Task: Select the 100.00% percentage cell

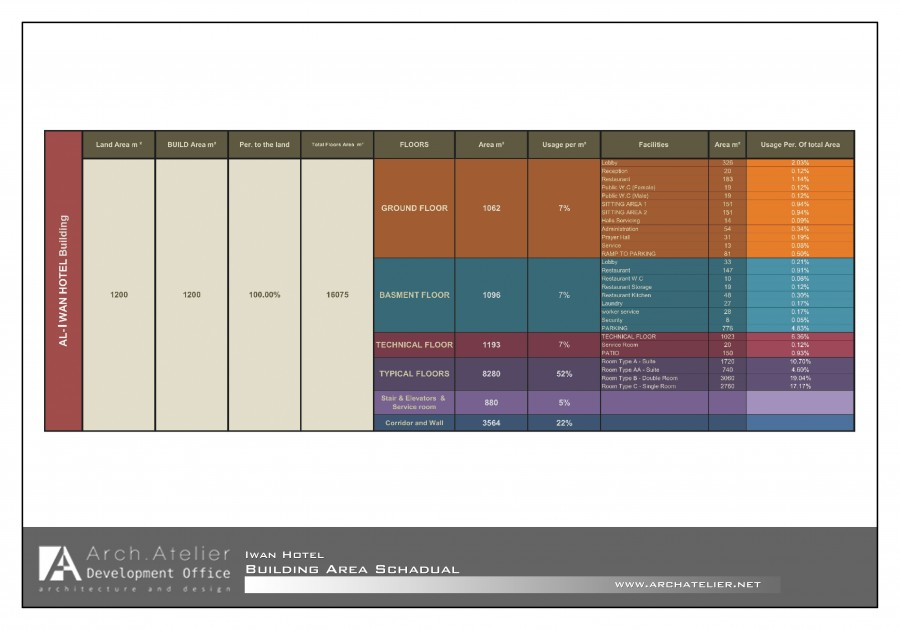Action: (264, 295)
